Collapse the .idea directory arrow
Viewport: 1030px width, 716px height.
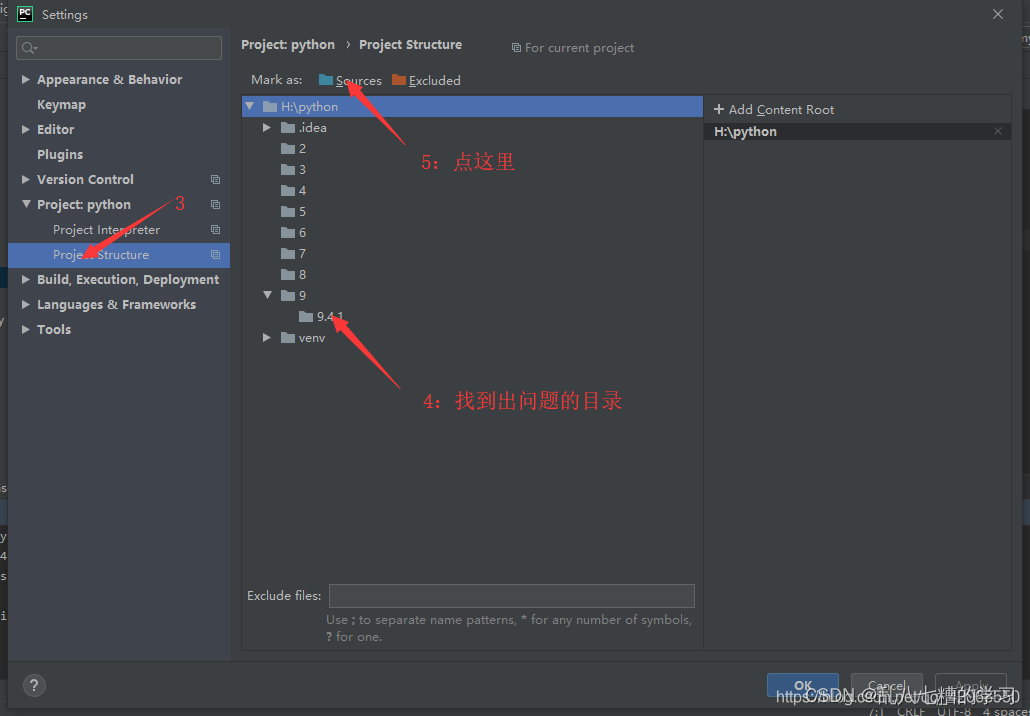click(266, 127)
